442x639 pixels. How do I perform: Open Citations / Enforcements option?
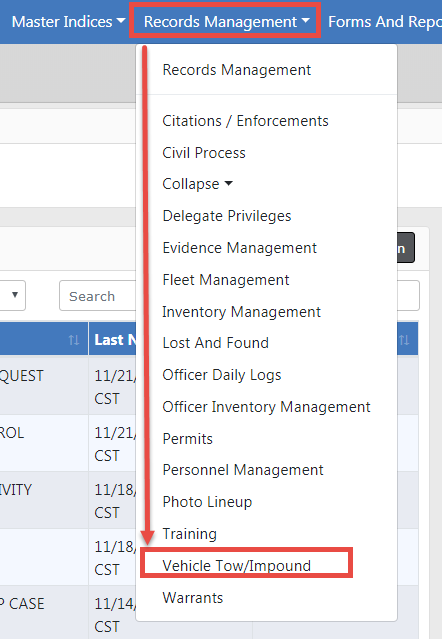[245, 121]
